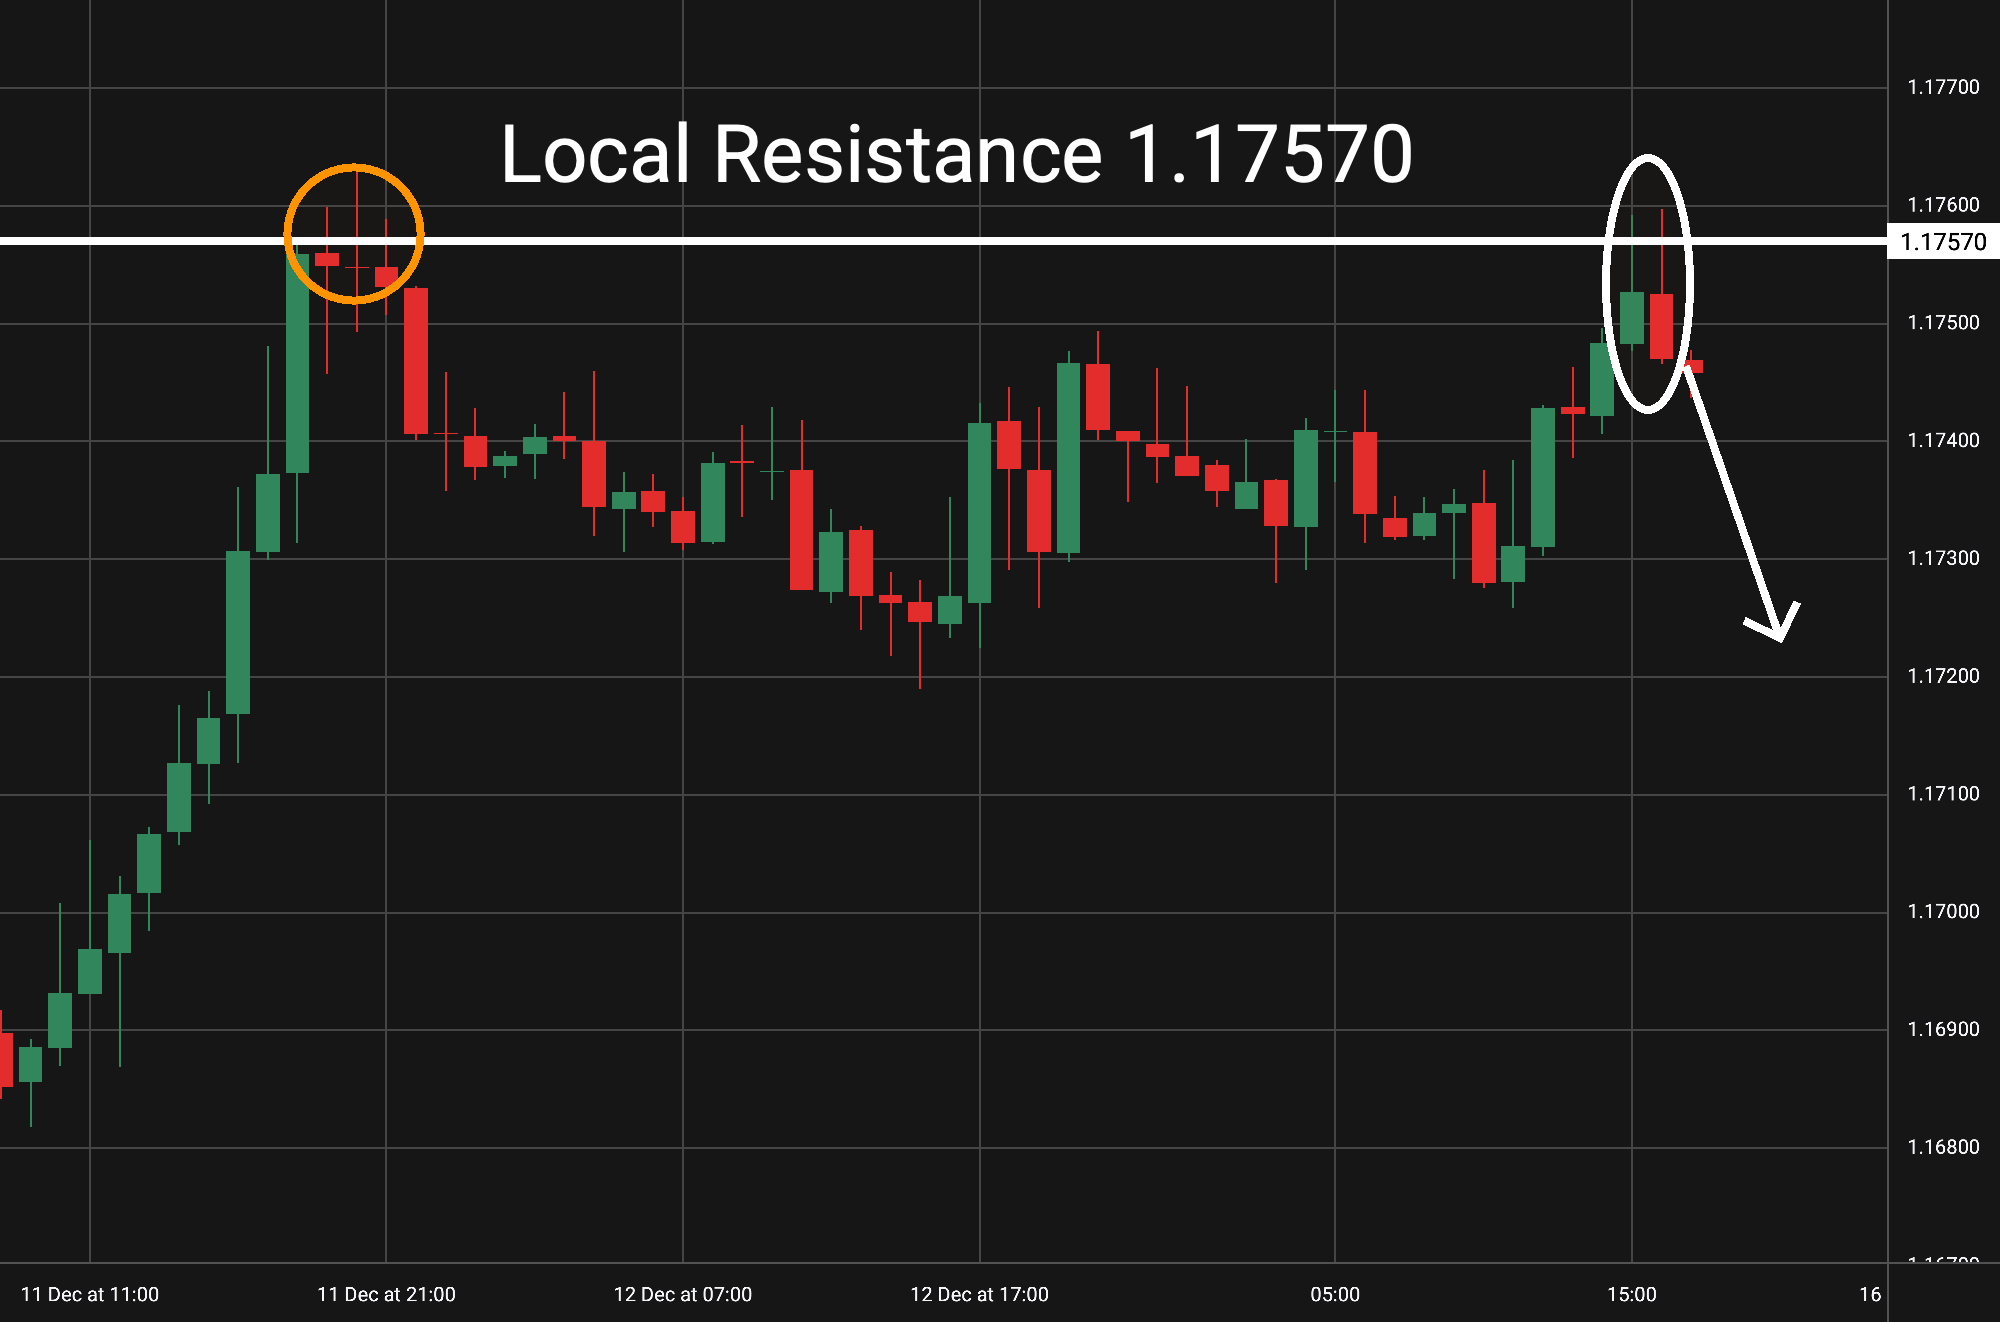Click the "11 Dec at 21:00" time label
2000x1322 pixels.
386,1294
